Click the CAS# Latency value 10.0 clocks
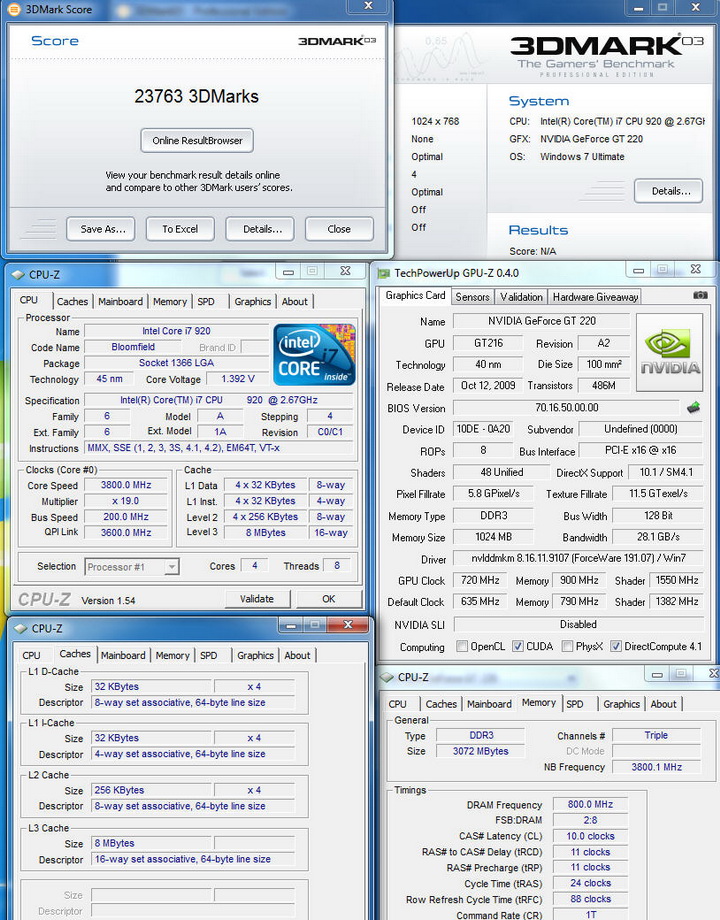 [x=590, y=836]
